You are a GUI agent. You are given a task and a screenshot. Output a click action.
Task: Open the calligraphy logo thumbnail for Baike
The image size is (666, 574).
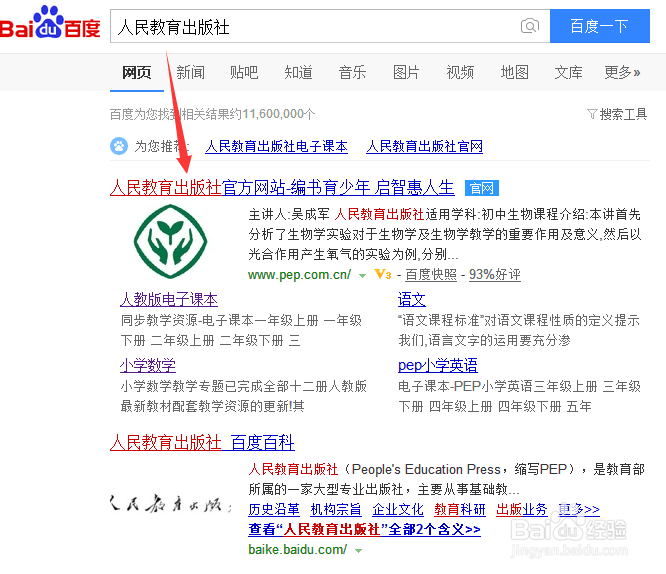tap(171, 504)
